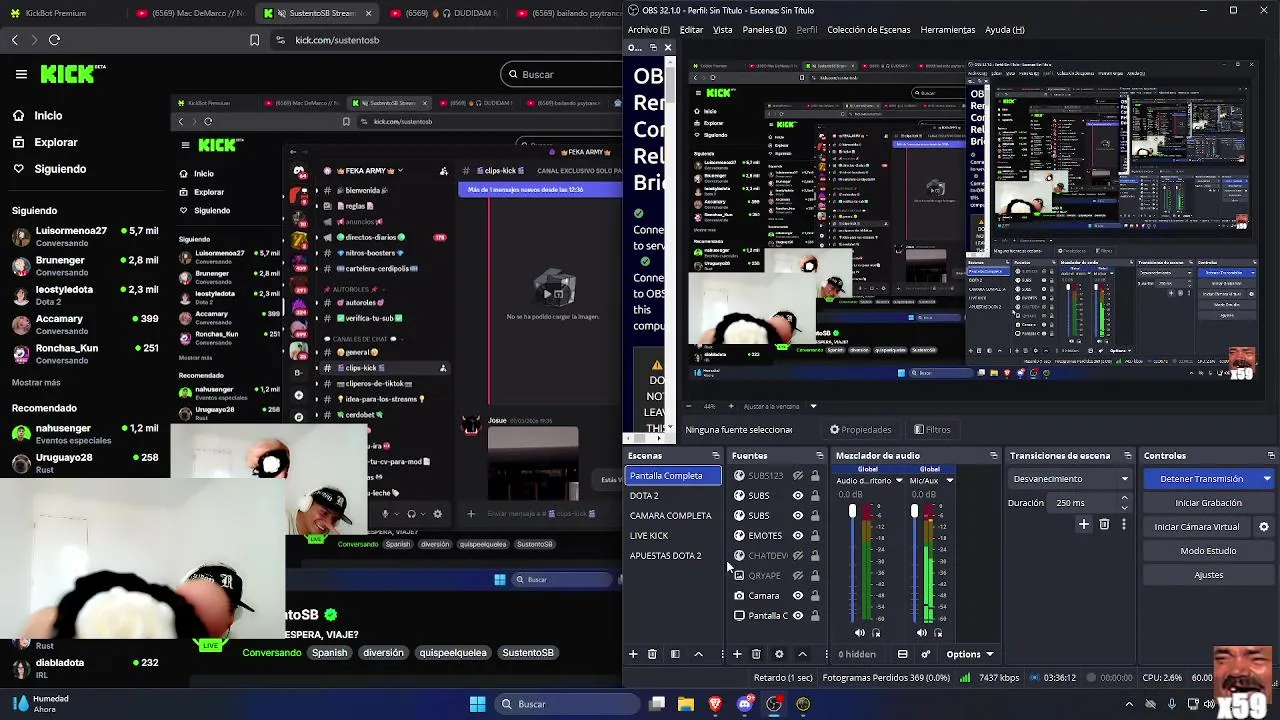Toggle monitoring icon for Mic/Aux channel
1280x720 pixels.
[938, 633]
